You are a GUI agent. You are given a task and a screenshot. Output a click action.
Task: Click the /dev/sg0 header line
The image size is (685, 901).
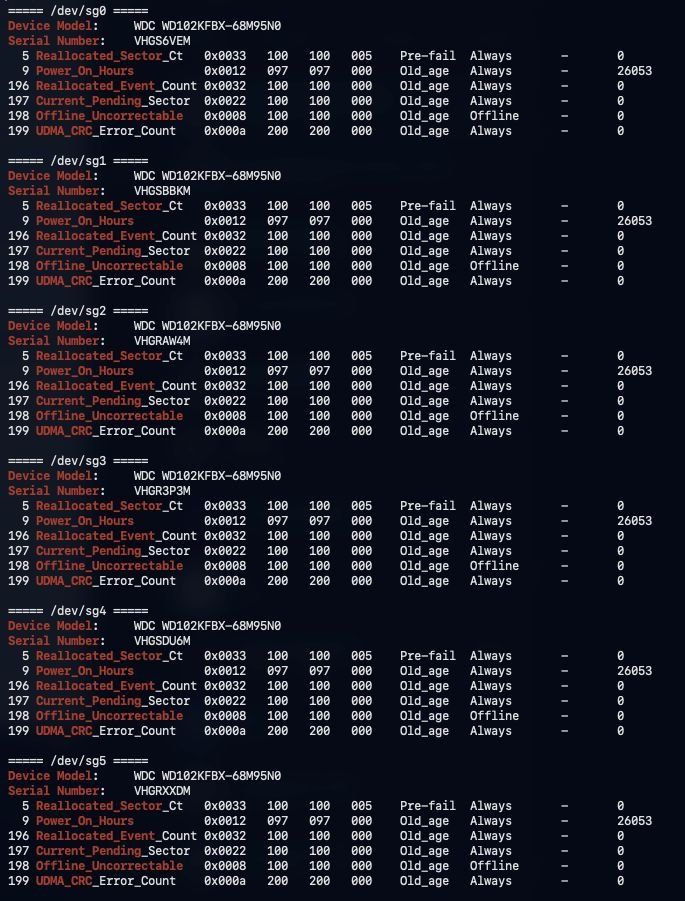78,11
